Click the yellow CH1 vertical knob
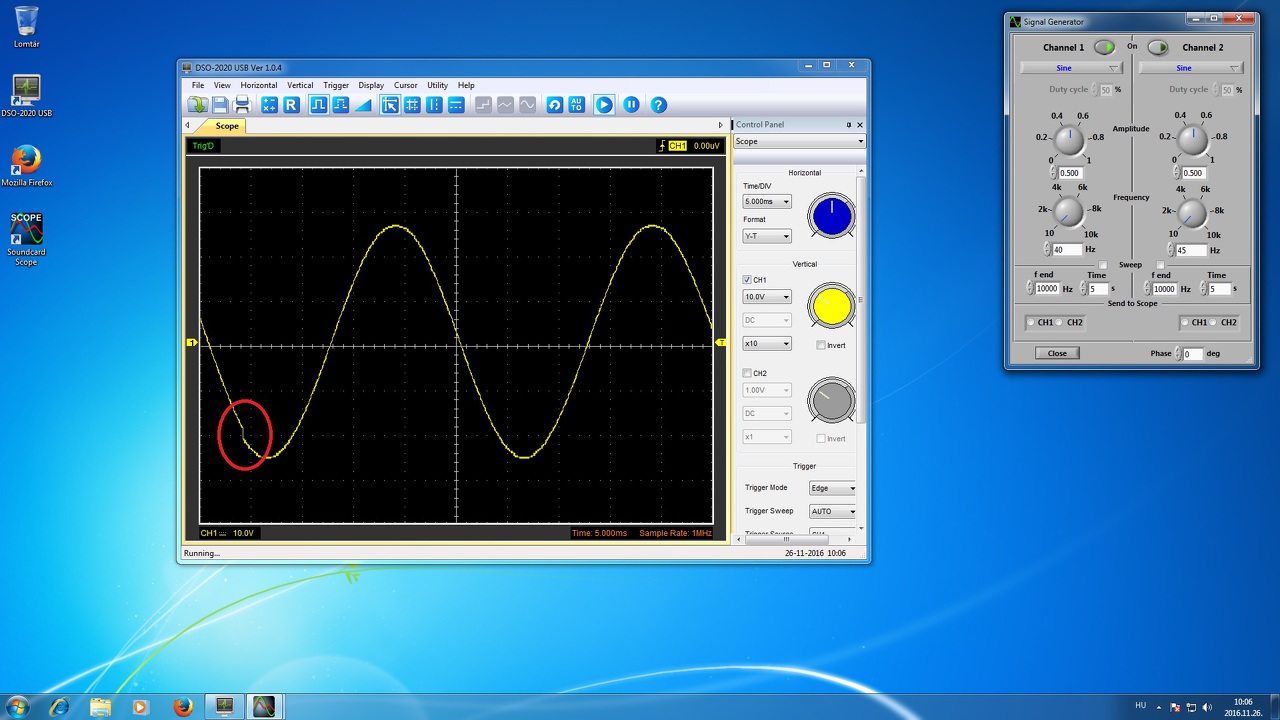 831,307
